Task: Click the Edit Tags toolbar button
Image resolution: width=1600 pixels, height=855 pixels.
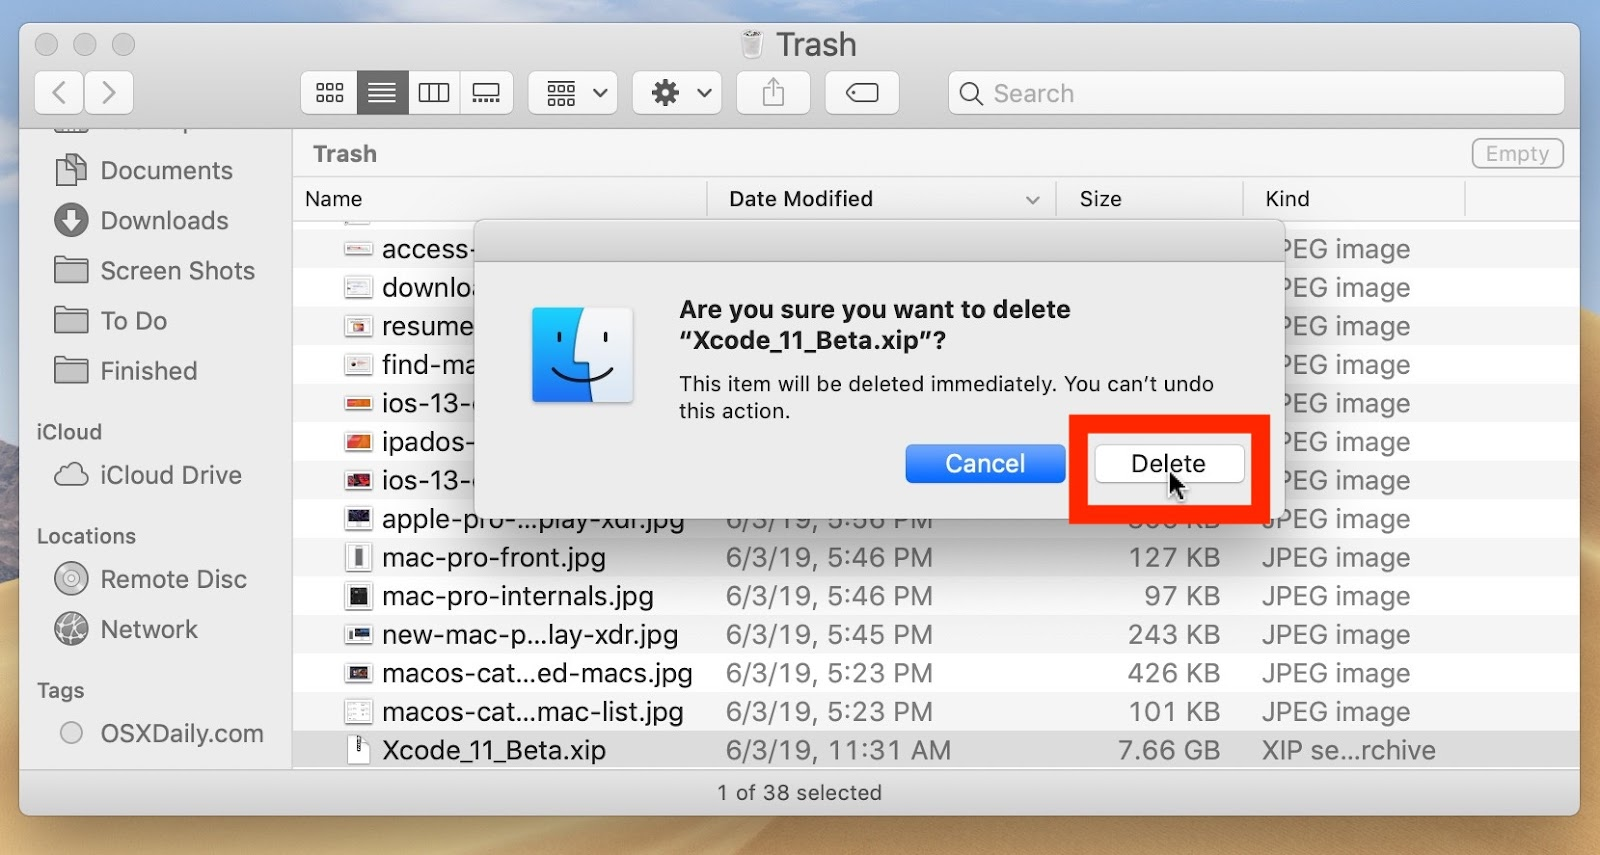Action: (861, 93)
